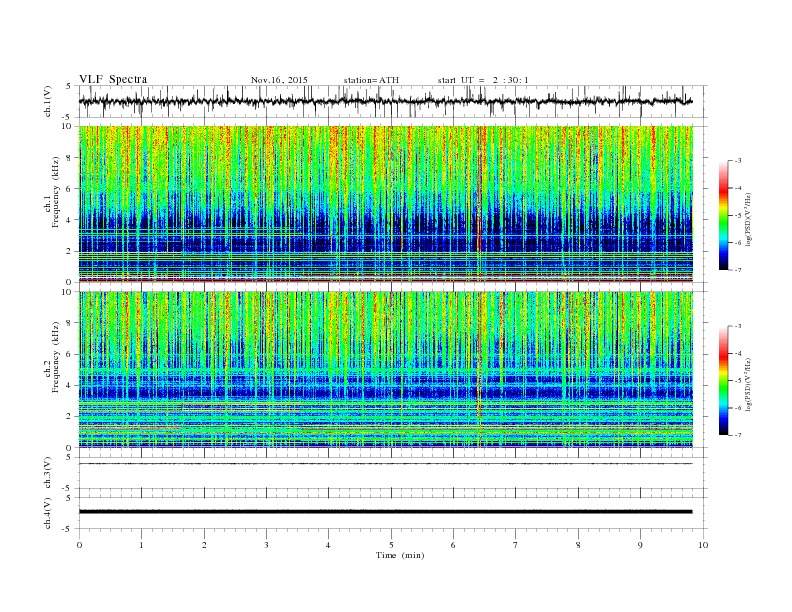The width and height of the screenshot is (792, 612).
Task: Click the "4" kHz tick of ch.2 spectrogram
Action: [70, 385]
